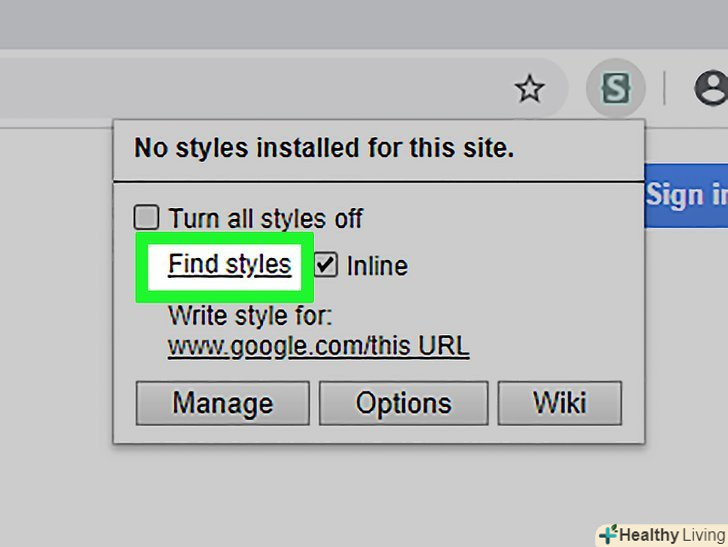
Task: Click the Inline label text
Action: 377,266
